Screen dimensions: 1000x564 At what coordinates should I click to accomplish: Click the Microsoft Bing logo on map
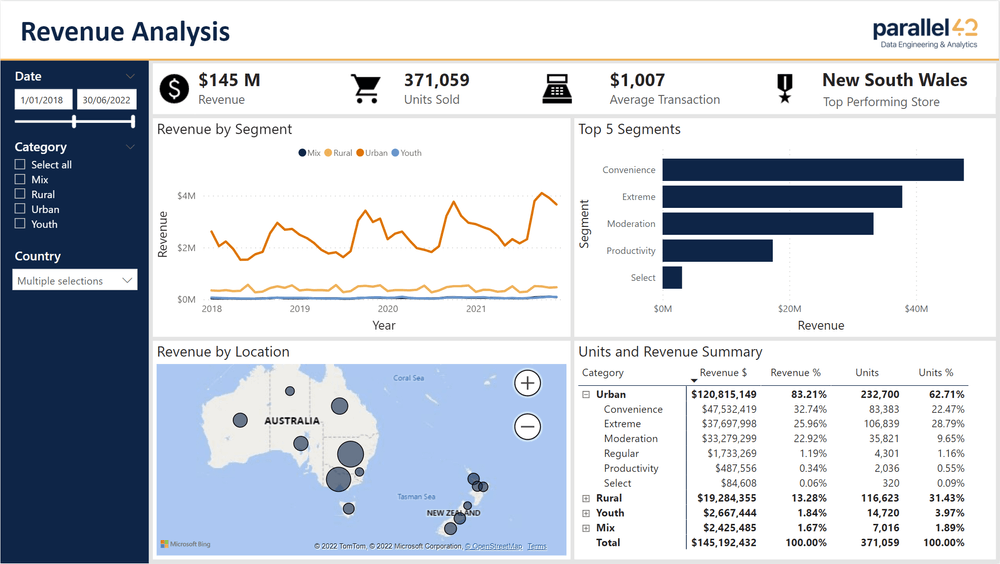pyautogui.click(x=188, y=545)
